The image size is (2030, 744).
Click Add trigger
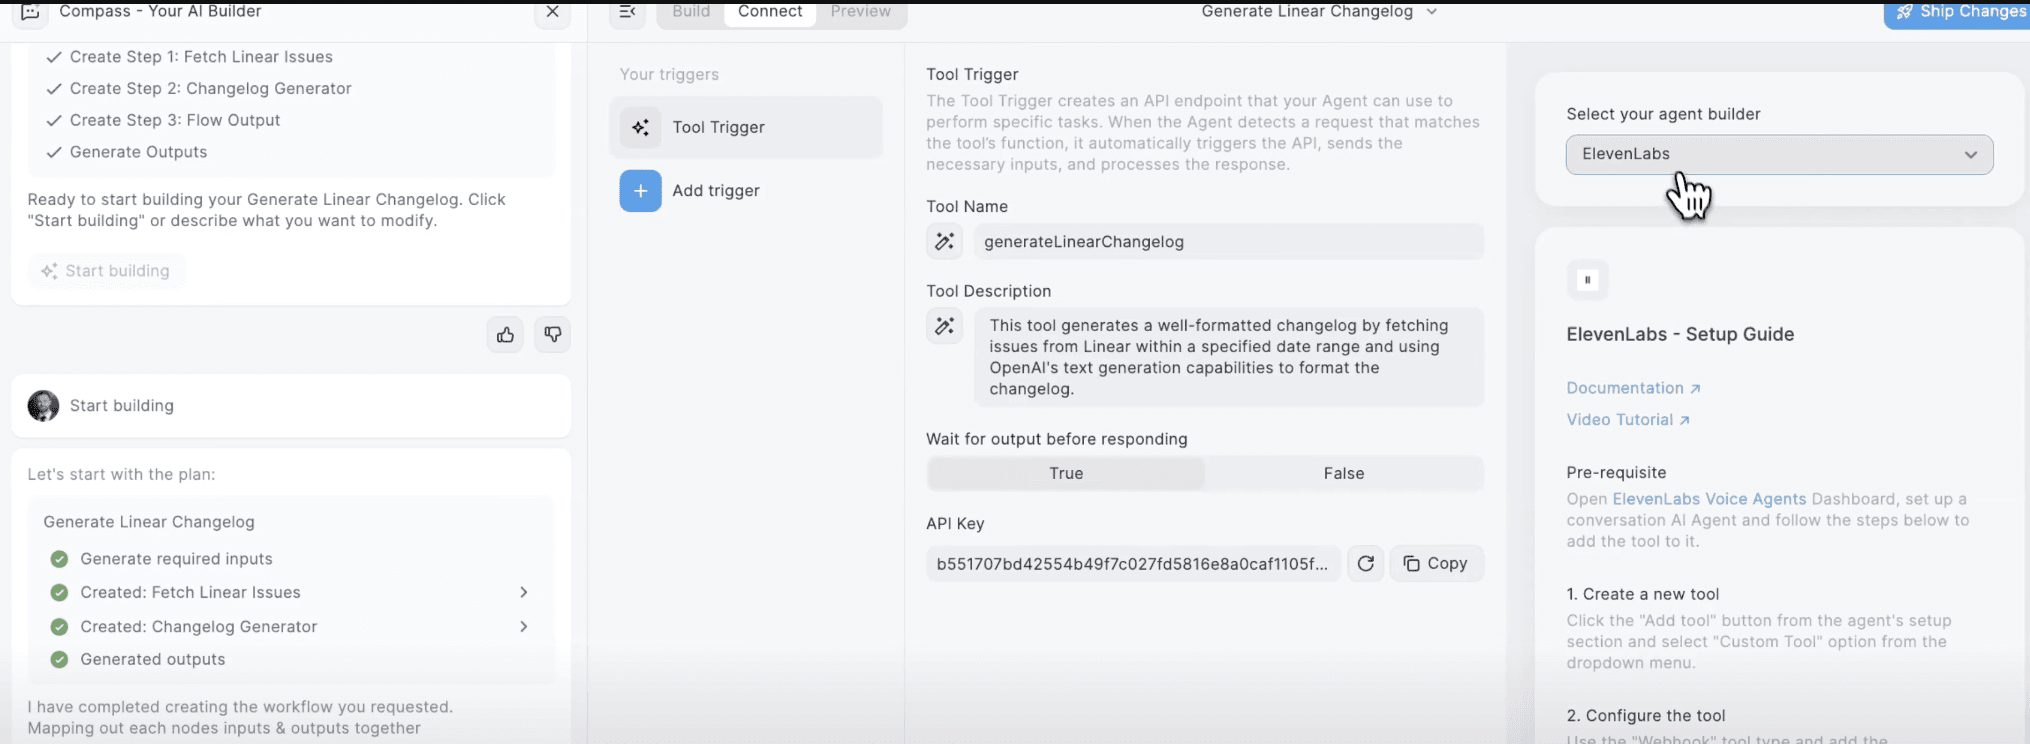[716, 191]
